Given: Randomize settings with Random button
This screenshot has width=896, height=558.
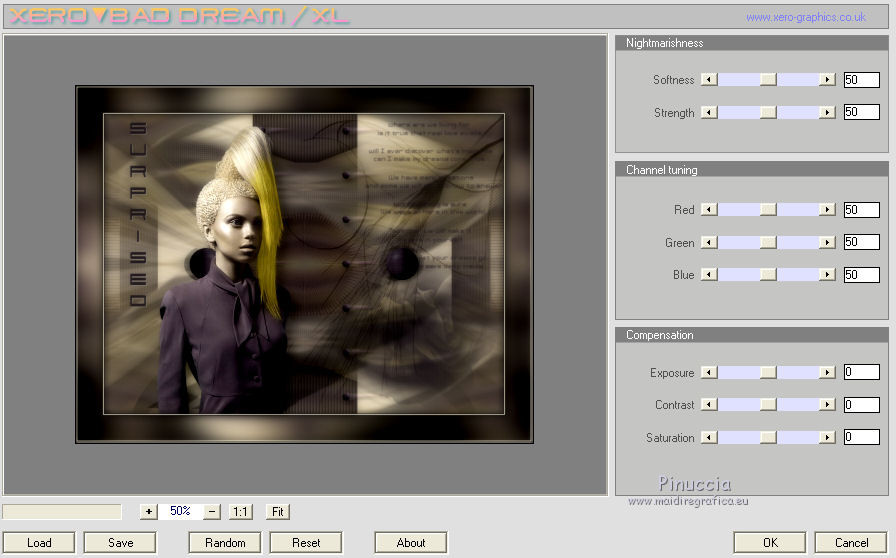Looking at the screenshot, I should pos(225,543).
